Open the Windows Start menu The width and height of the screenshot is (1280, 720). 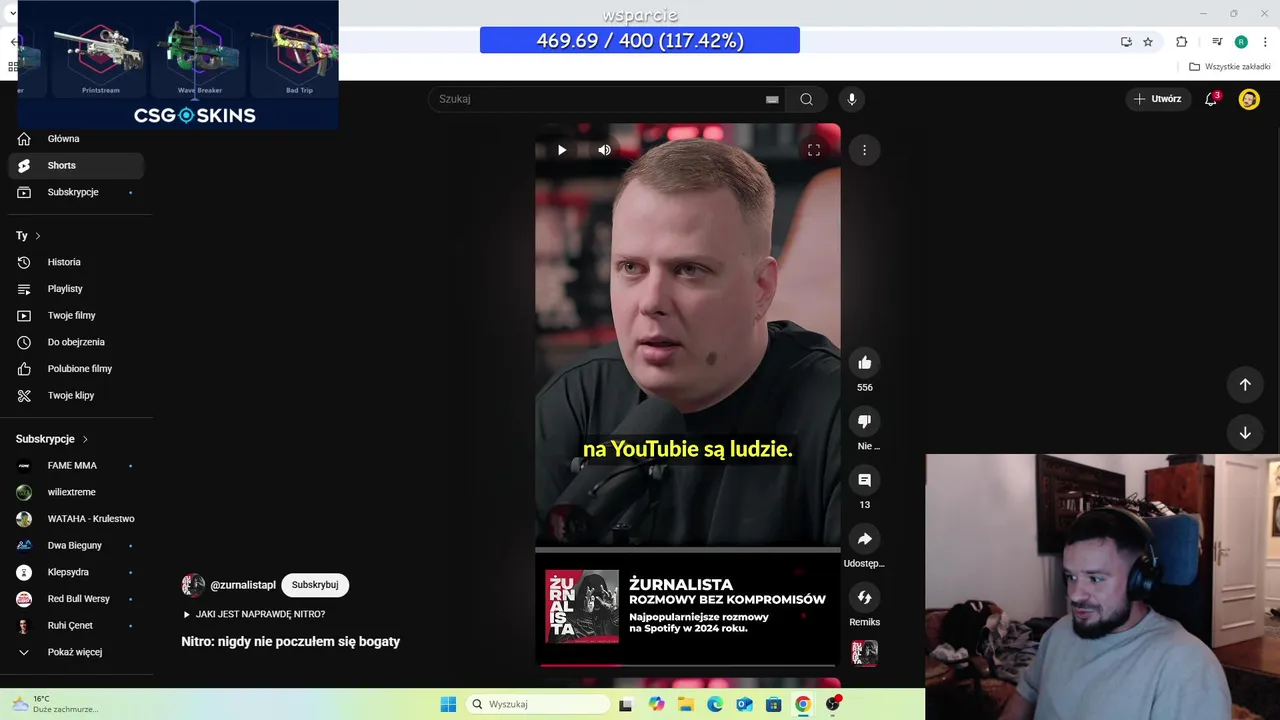(448, 704)
